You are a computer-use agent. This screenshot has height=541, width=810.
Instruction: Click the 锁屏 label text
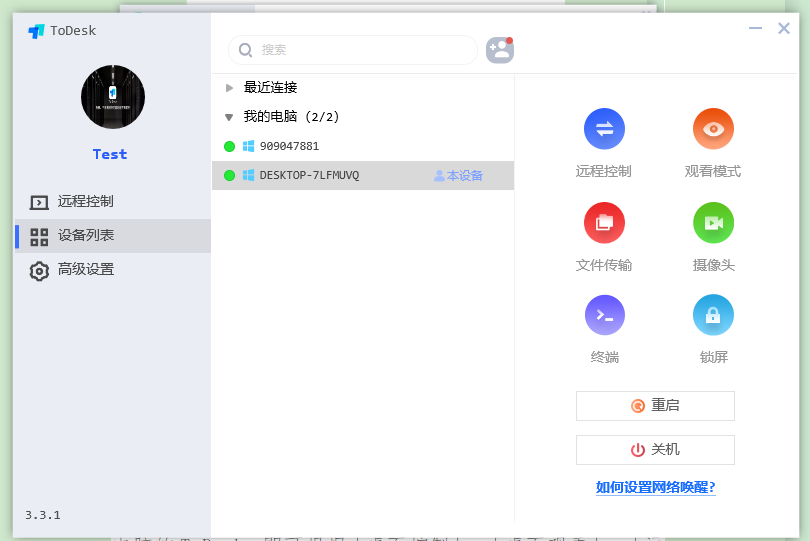point(713,357)
